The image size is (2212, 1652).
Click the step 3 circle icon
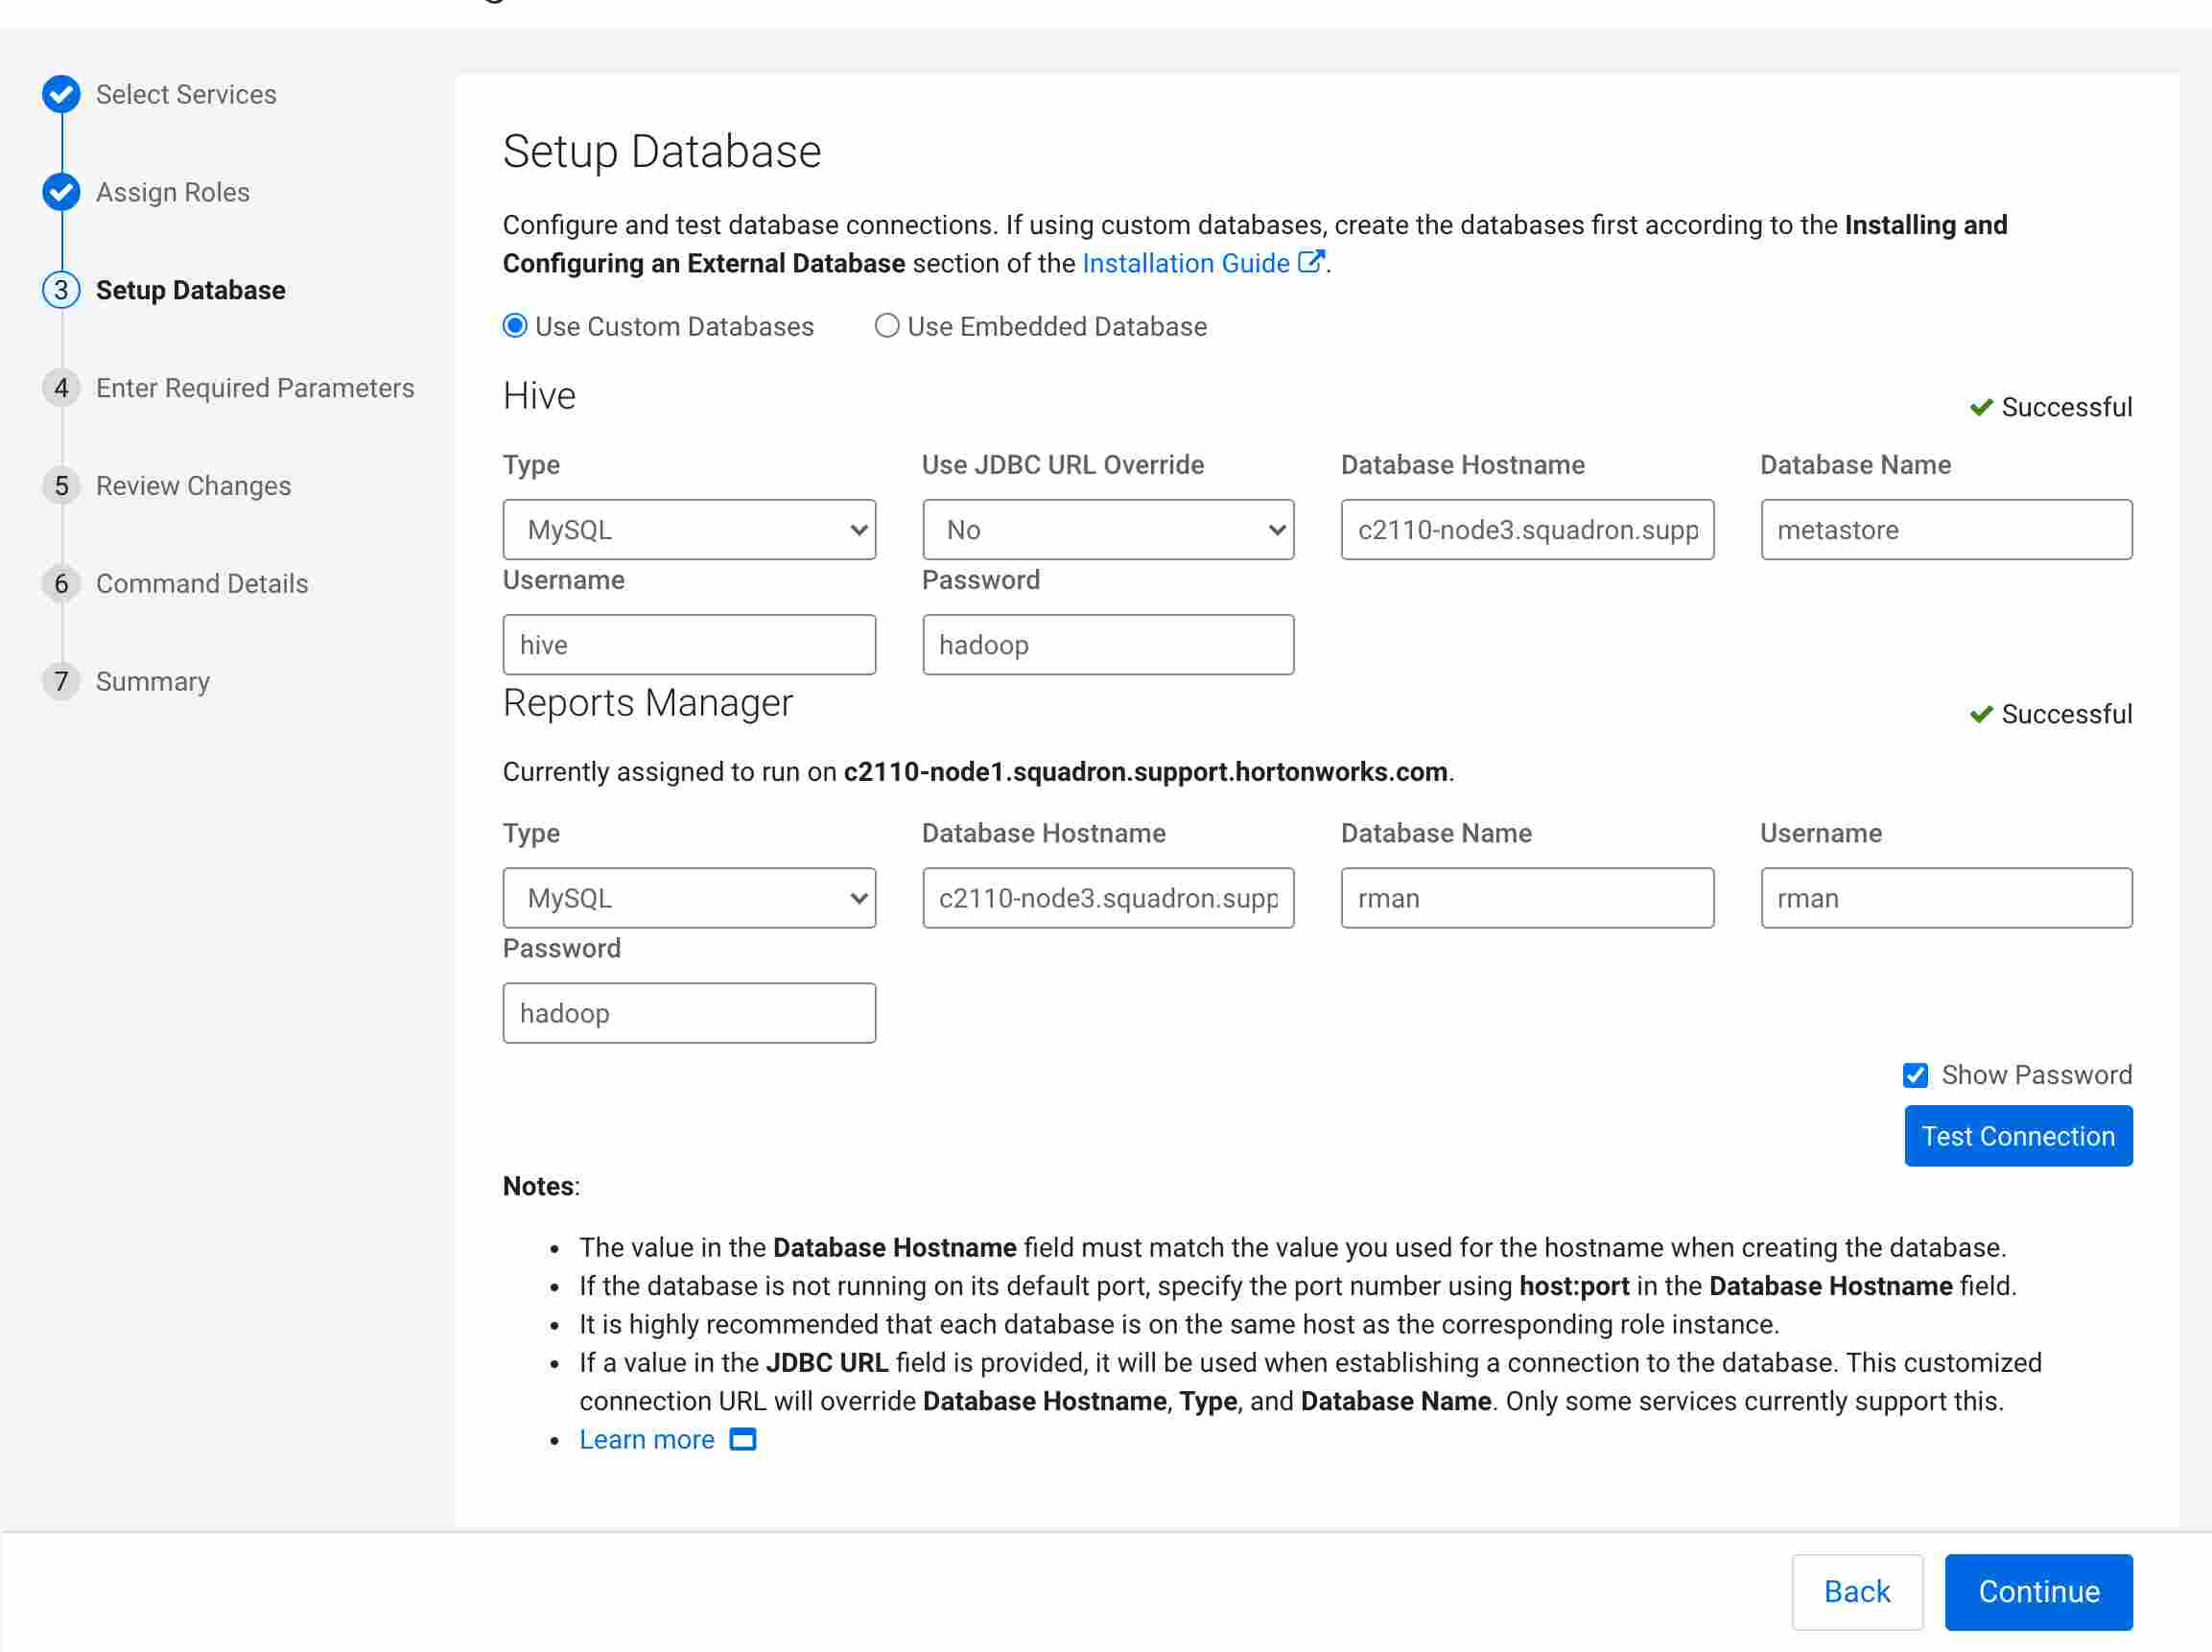[61, 290]
